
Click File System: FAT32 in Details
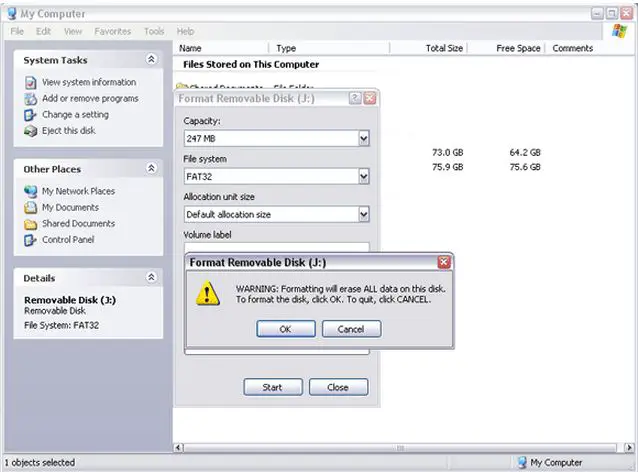[x=61, y=325]
